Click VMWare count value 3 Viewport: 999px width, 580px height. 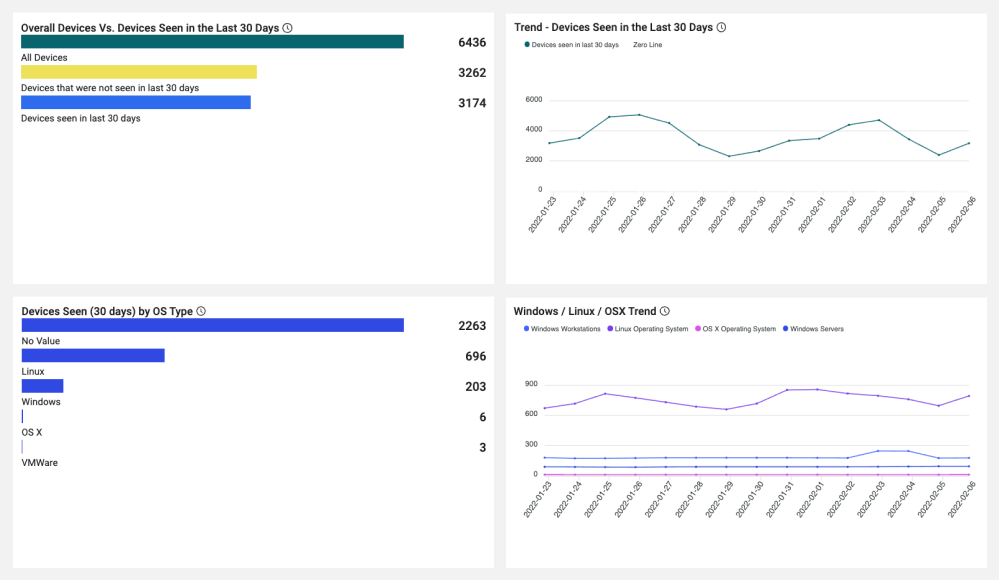pyautogui.click(x=483, y=447)
